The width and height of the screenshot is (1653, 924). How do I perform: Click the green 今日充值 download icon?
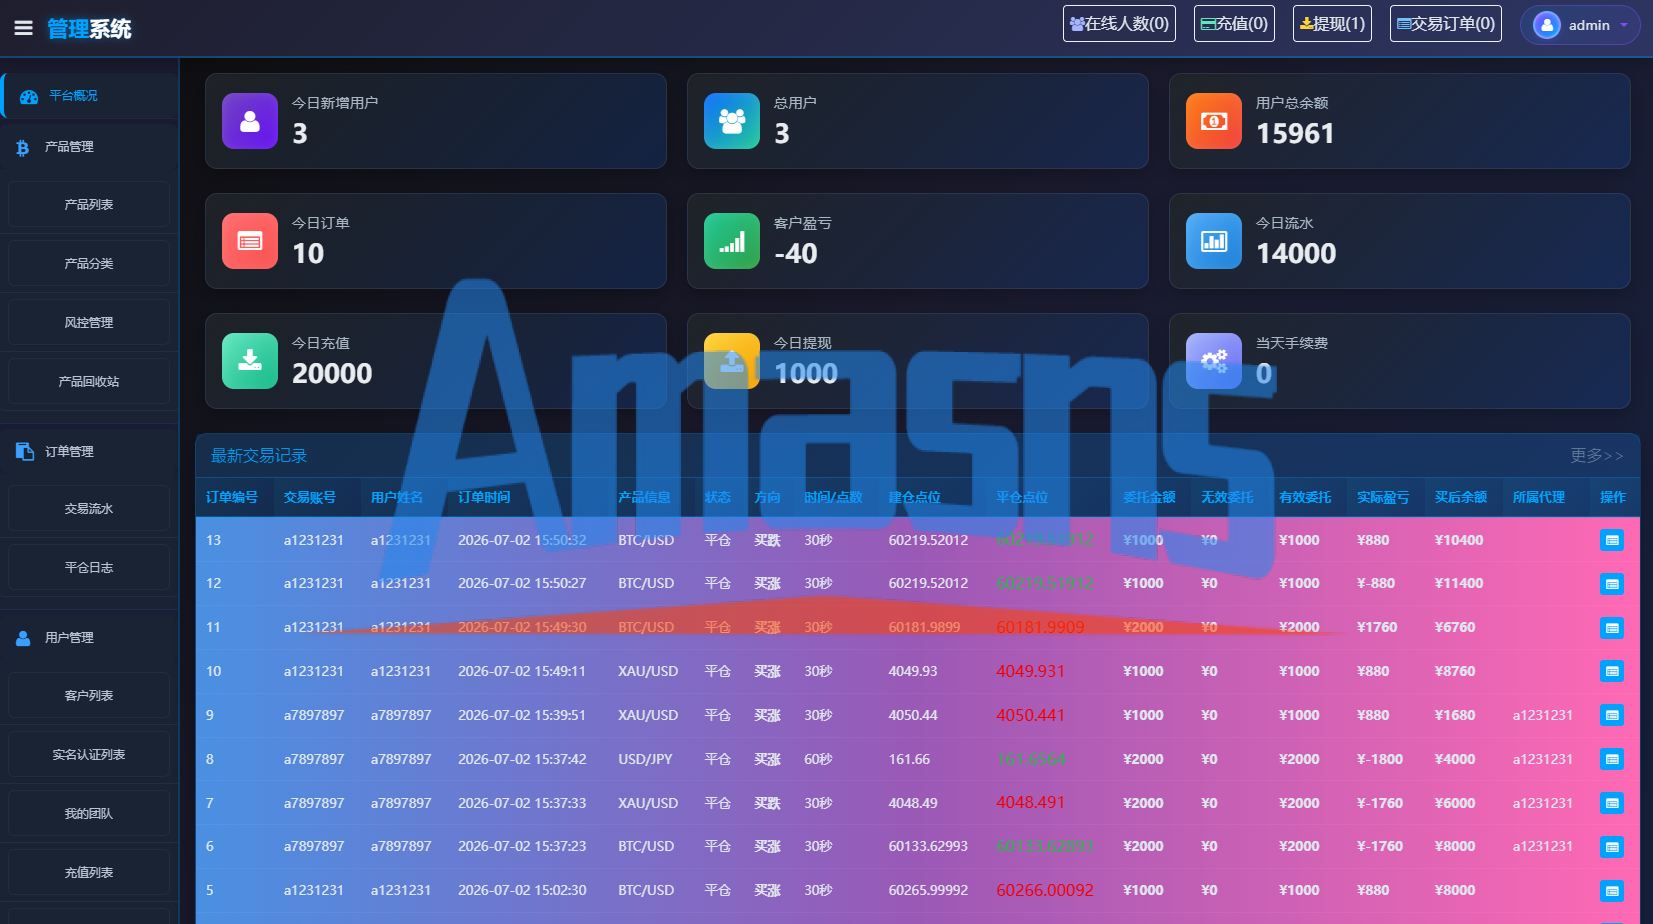coord(250,361)
